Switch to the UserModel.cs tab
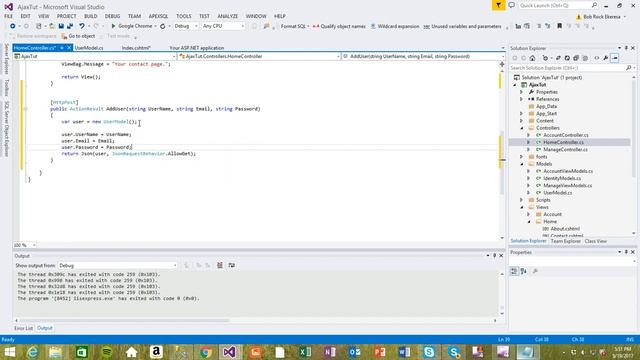This screenshot has width=640, height=360. point(89,48)
